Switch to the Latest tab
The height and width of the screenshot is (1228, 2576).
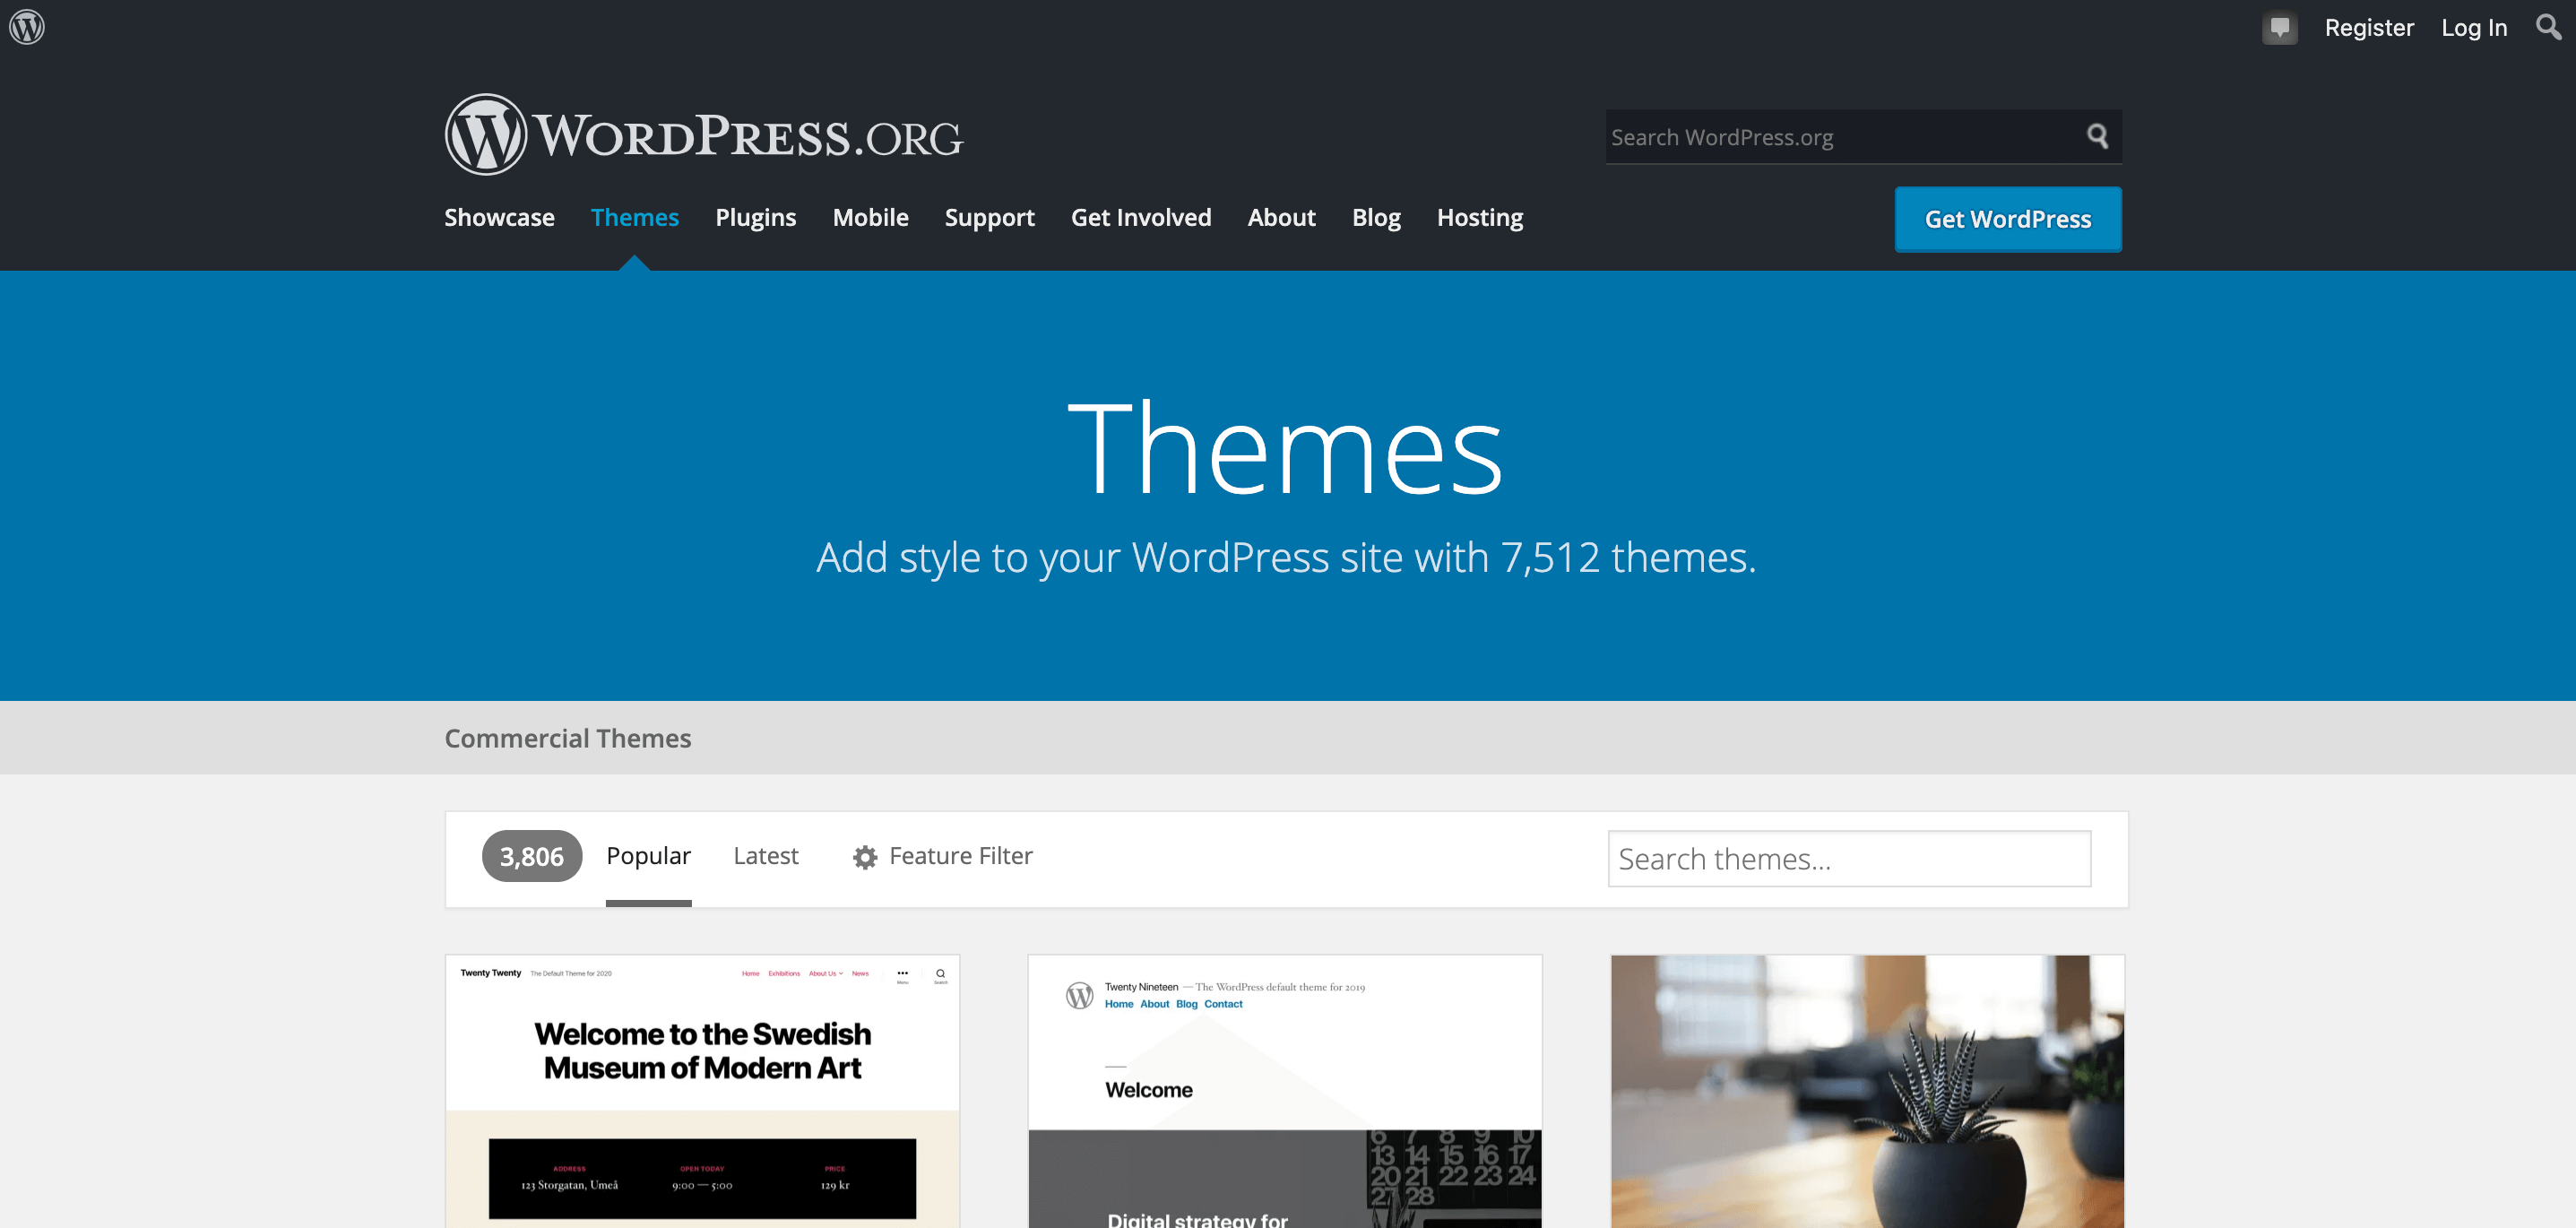(766, 856)
